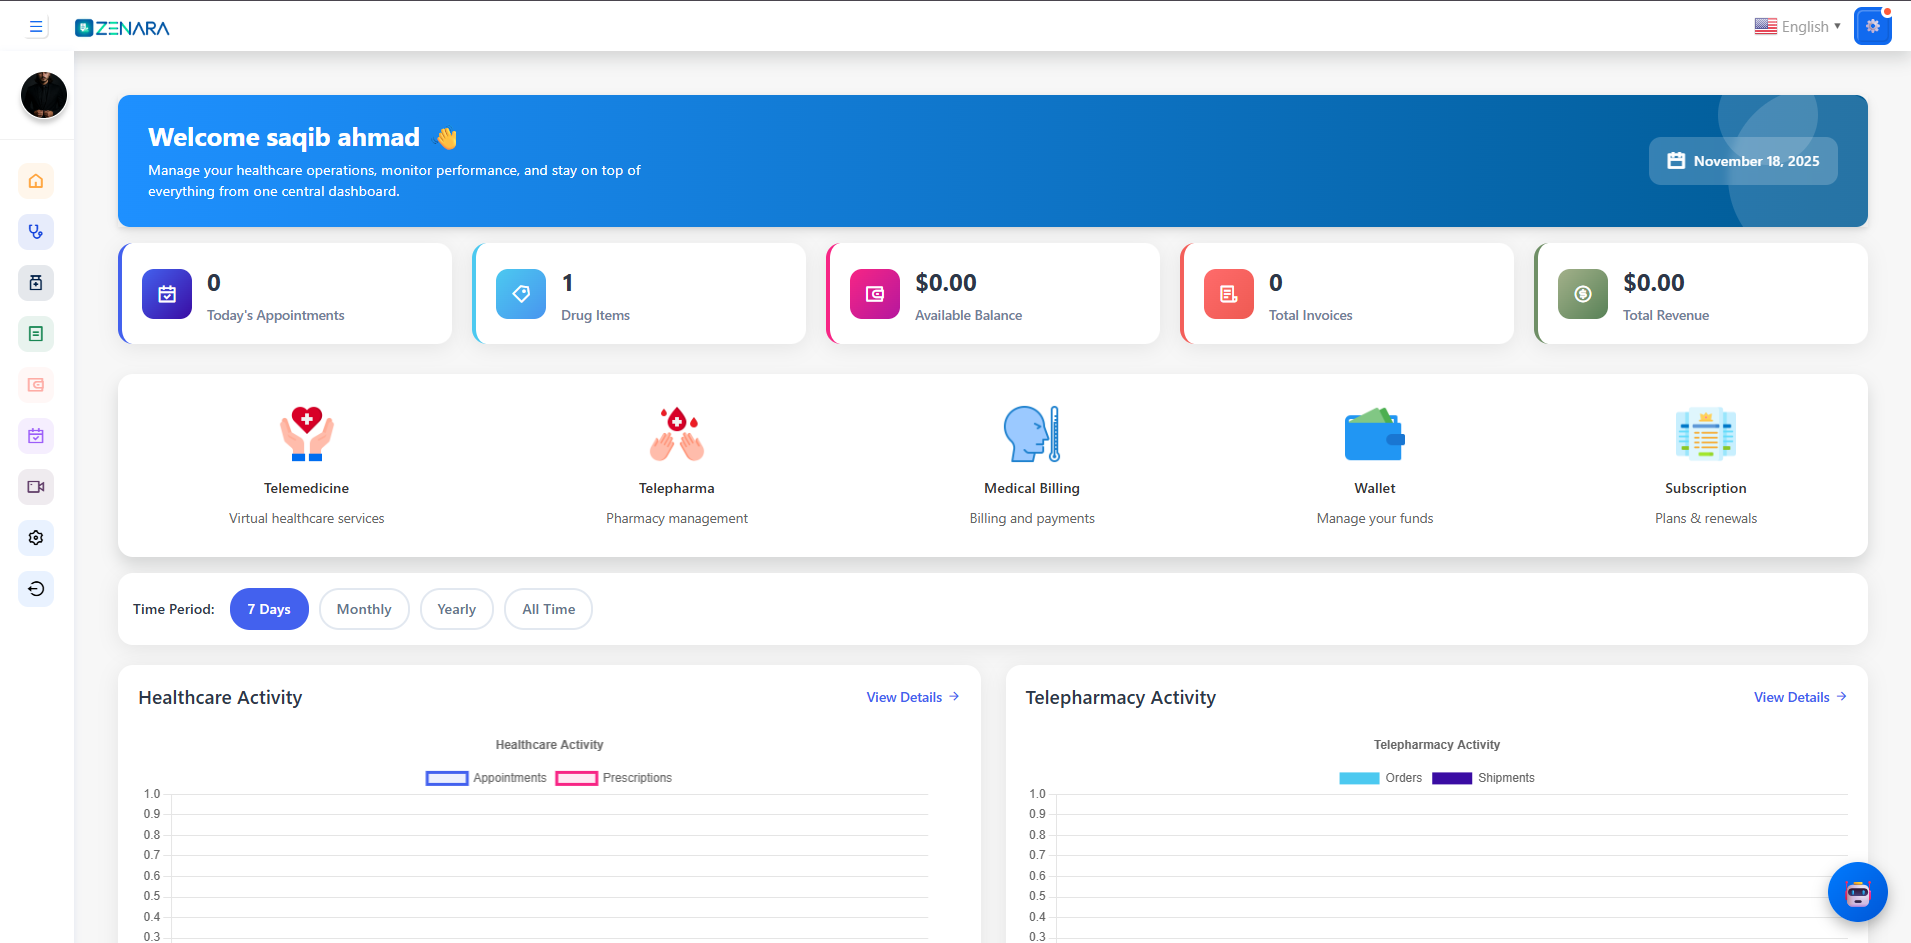1911x943 pixels.
Task: Open the pink wallet sidebar icon
Action: pyautogui.click(x=36, y=385)
